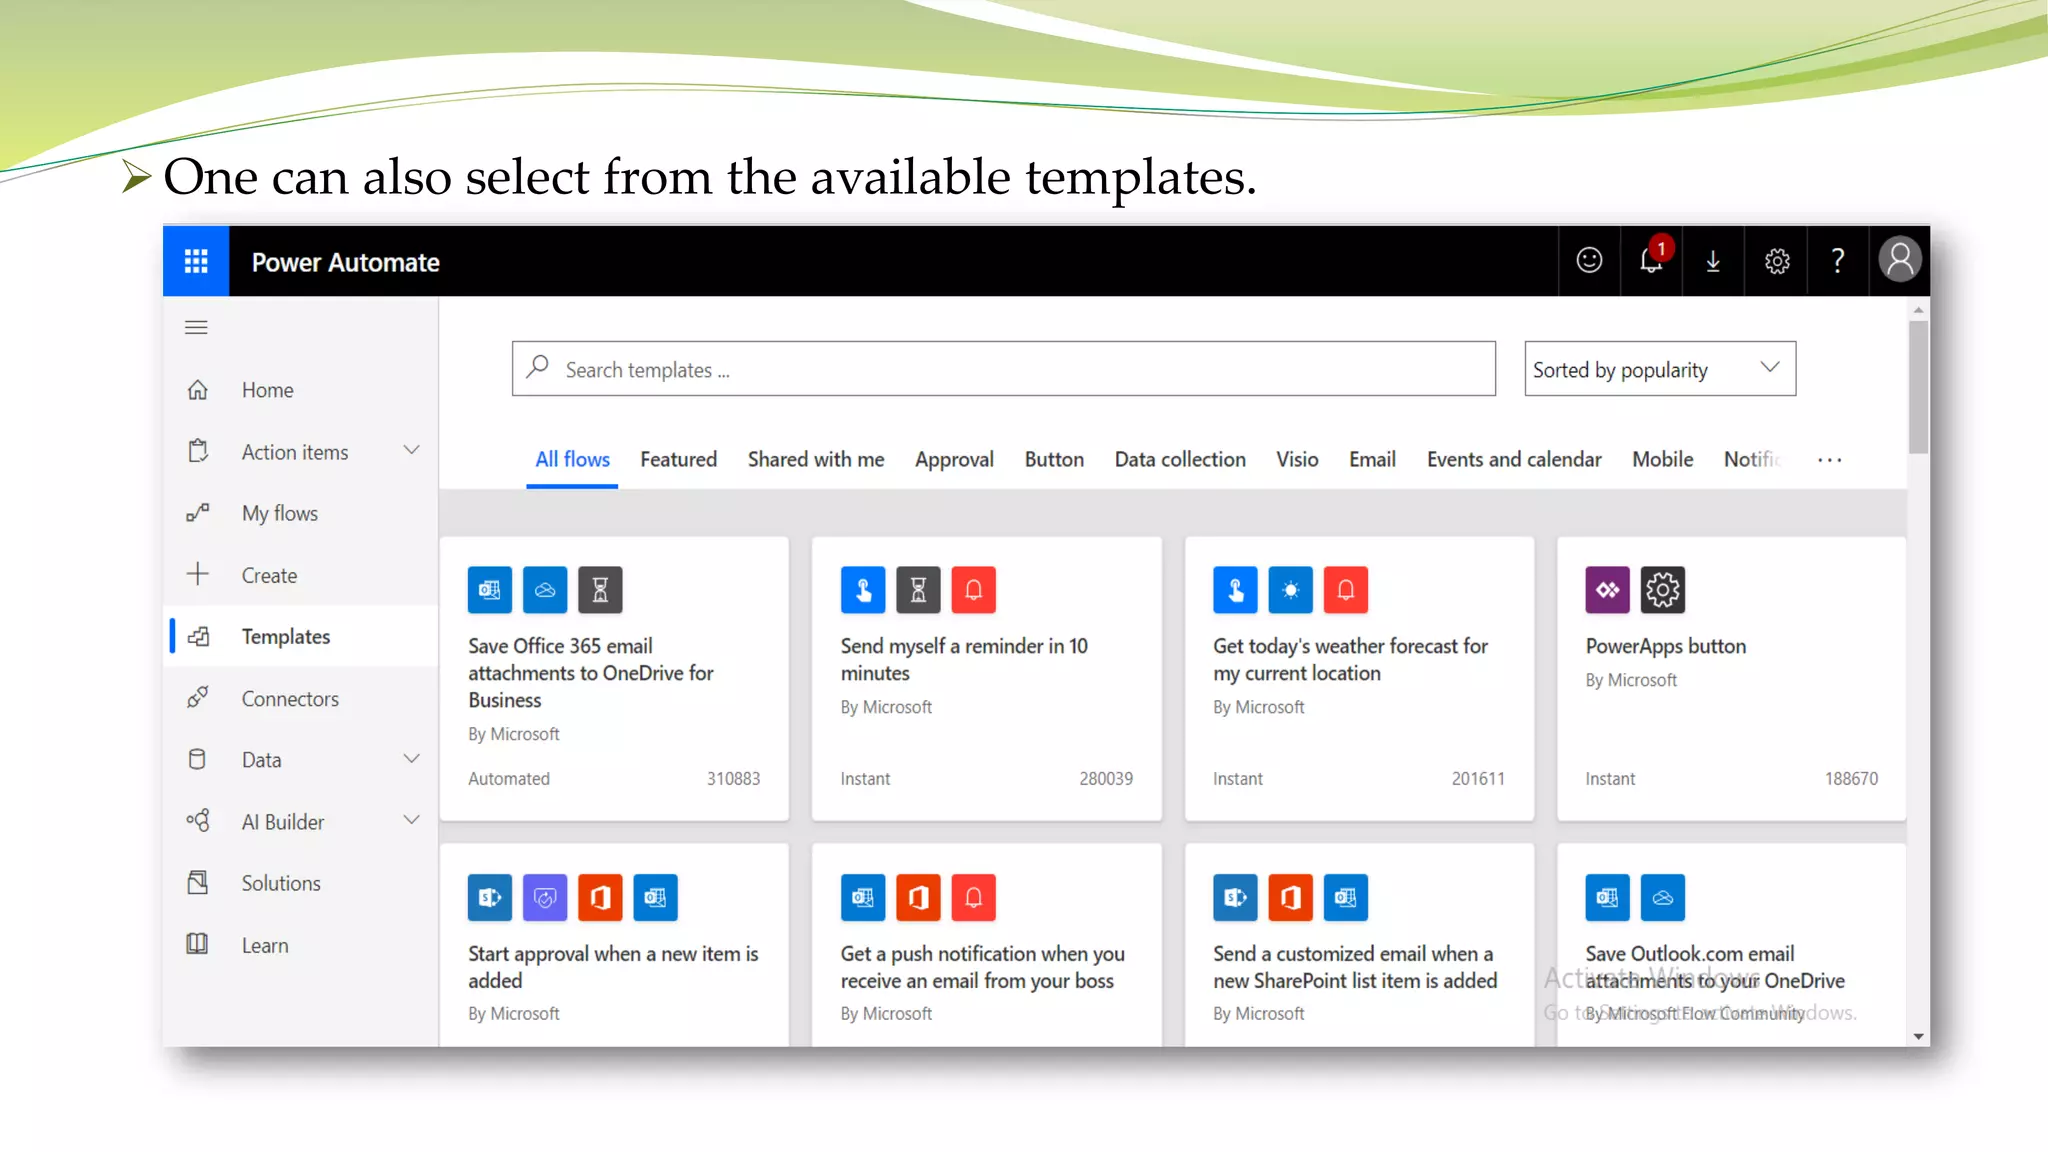2048x1152 pixels.
Task: Open Send a customized email template
Action: pos(1359,945)
